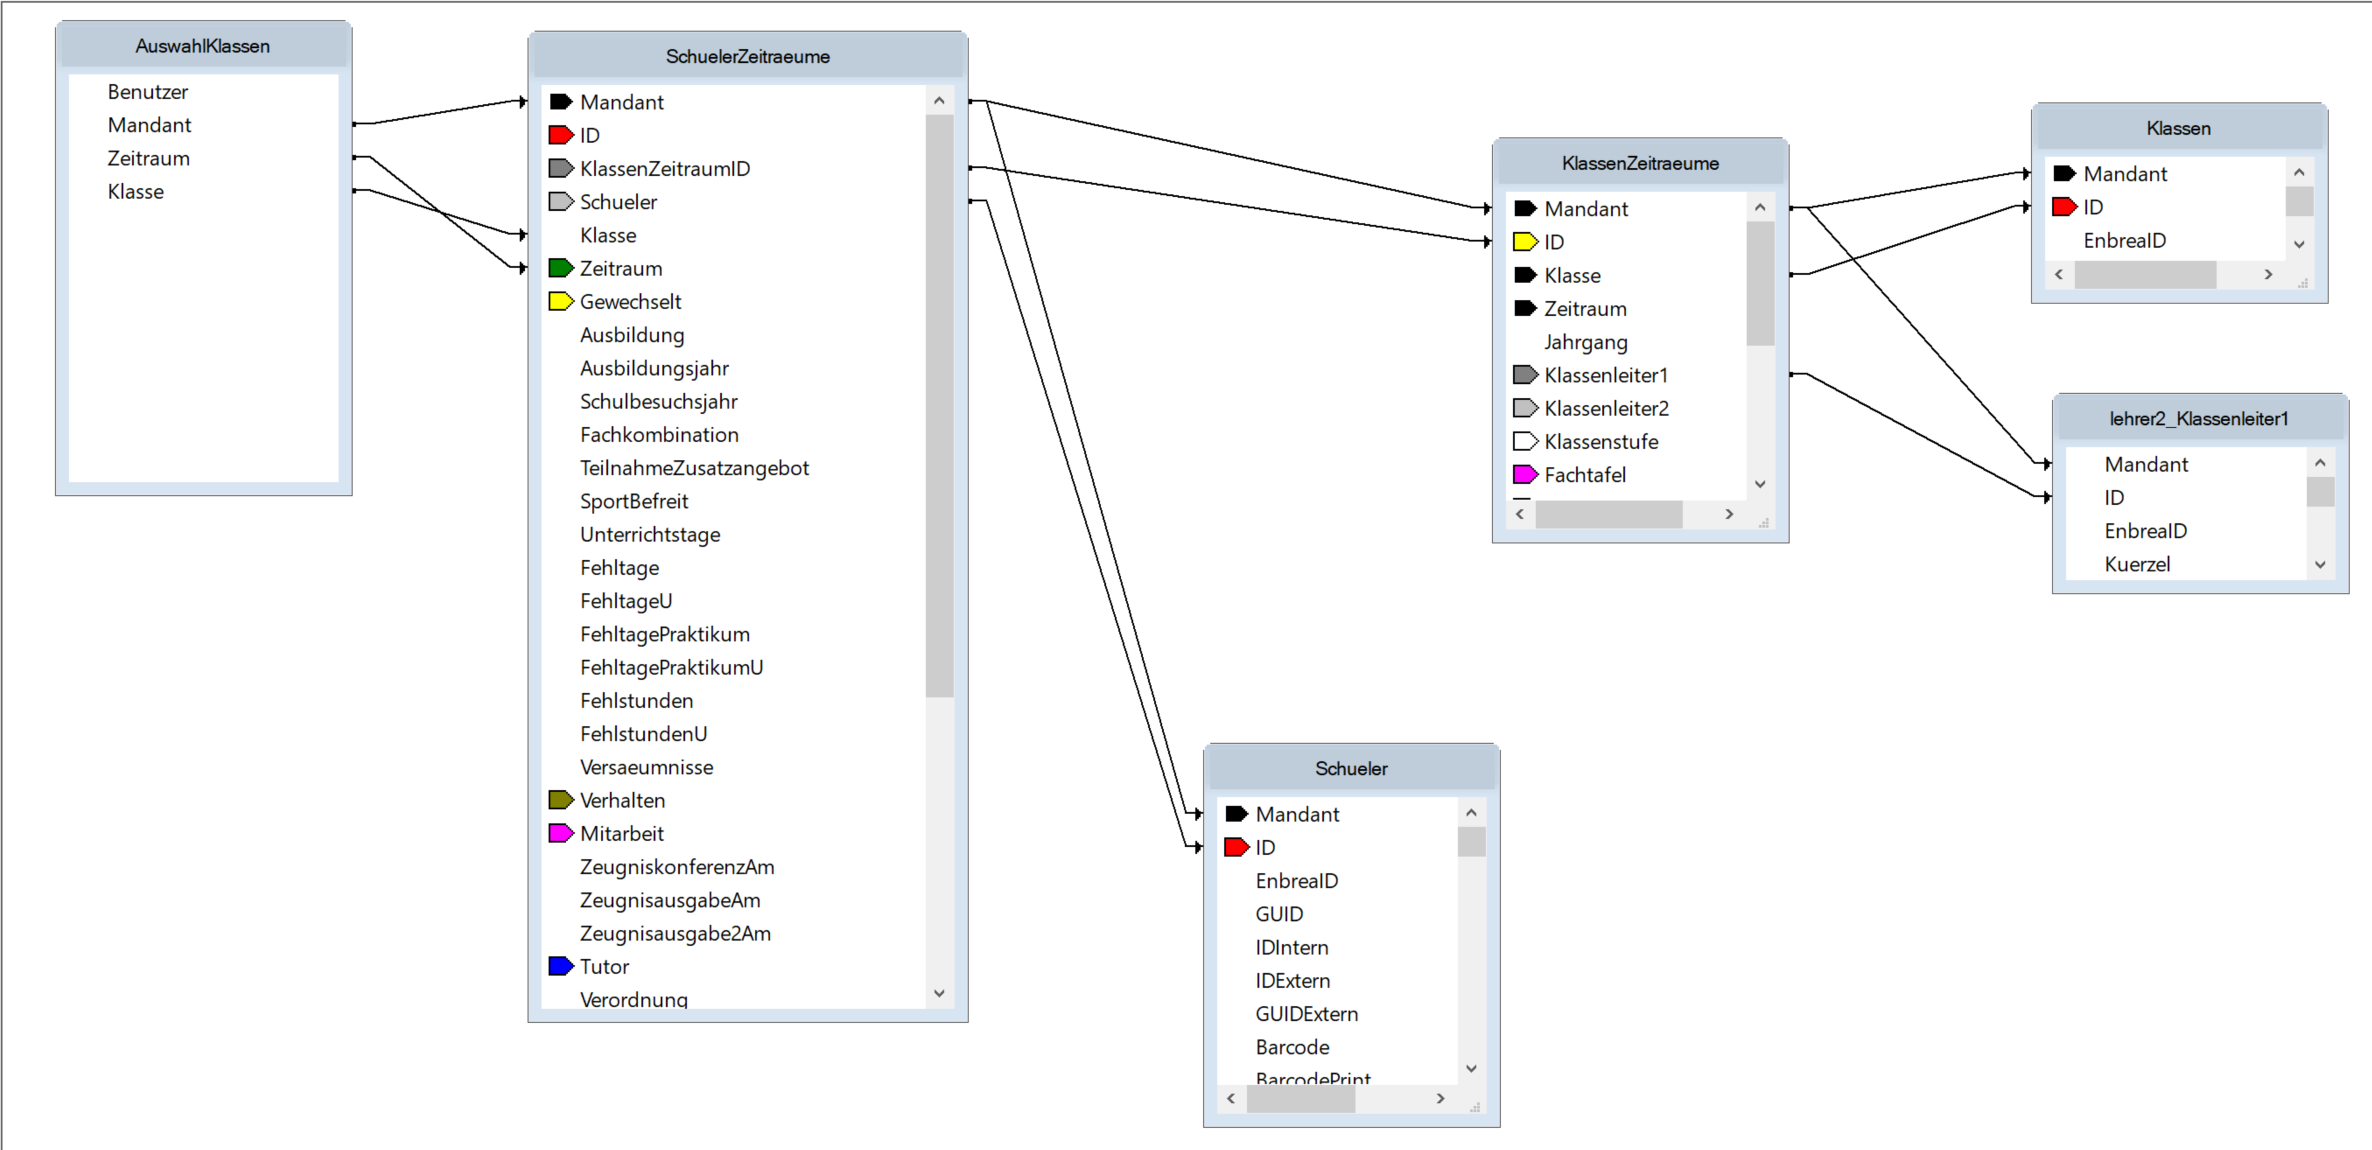This screenshot has height=1150, width=2372.
Task: Click the black tag icon beside Mandant in SchuelerZeitraeume
Action: pyautogui.click(x=561, y=102)
